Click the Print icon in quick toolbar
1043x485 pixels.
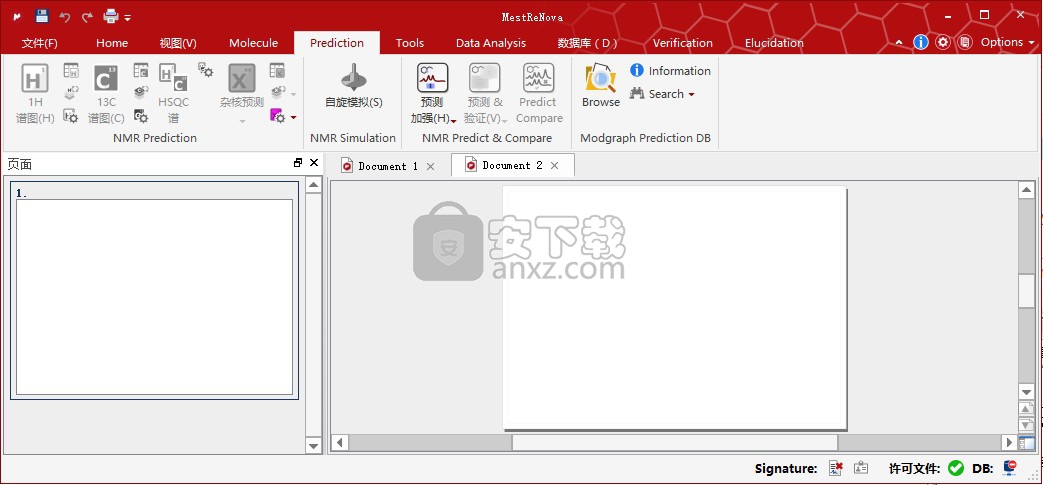110,17
